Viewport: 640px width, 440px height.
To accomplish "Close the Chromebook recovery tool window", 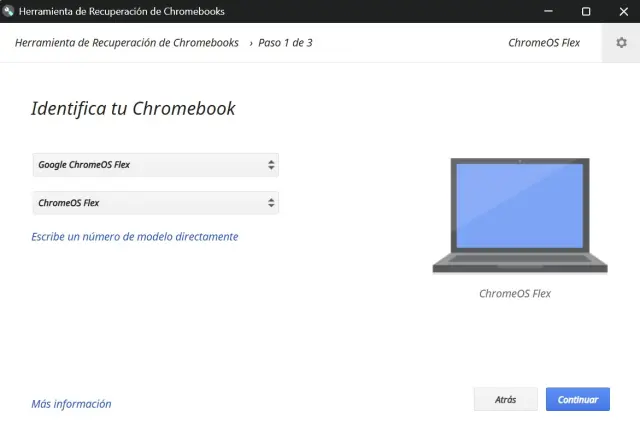I will 622,11.
